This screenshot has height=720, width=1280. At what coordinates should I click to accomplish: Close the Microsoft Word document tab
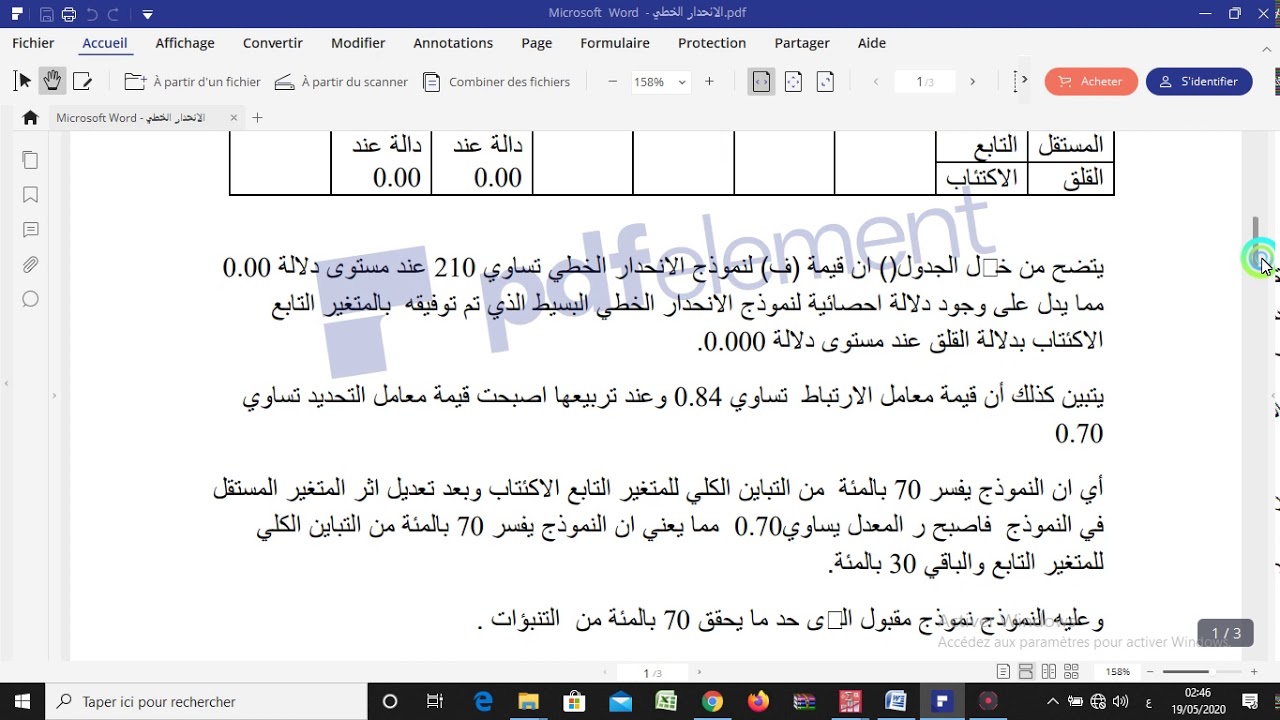click(x=234, y=118)
